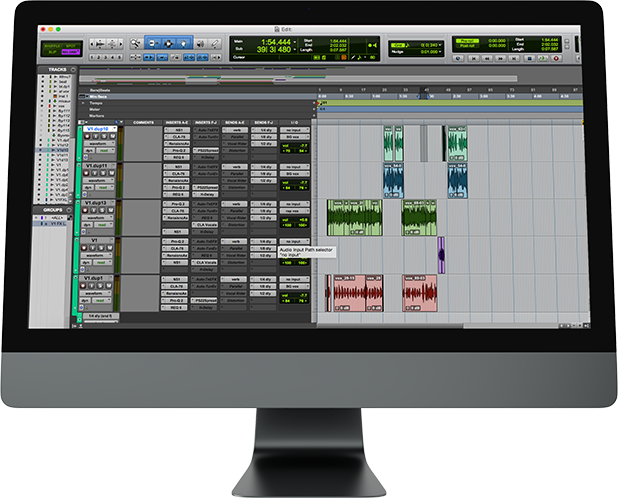Click the Fast Forward transport button

501,58
